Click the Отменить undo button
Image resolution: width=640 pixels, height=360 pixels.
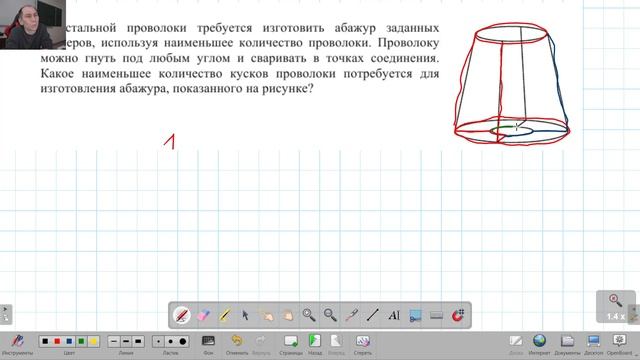click(x=237, y=344)
